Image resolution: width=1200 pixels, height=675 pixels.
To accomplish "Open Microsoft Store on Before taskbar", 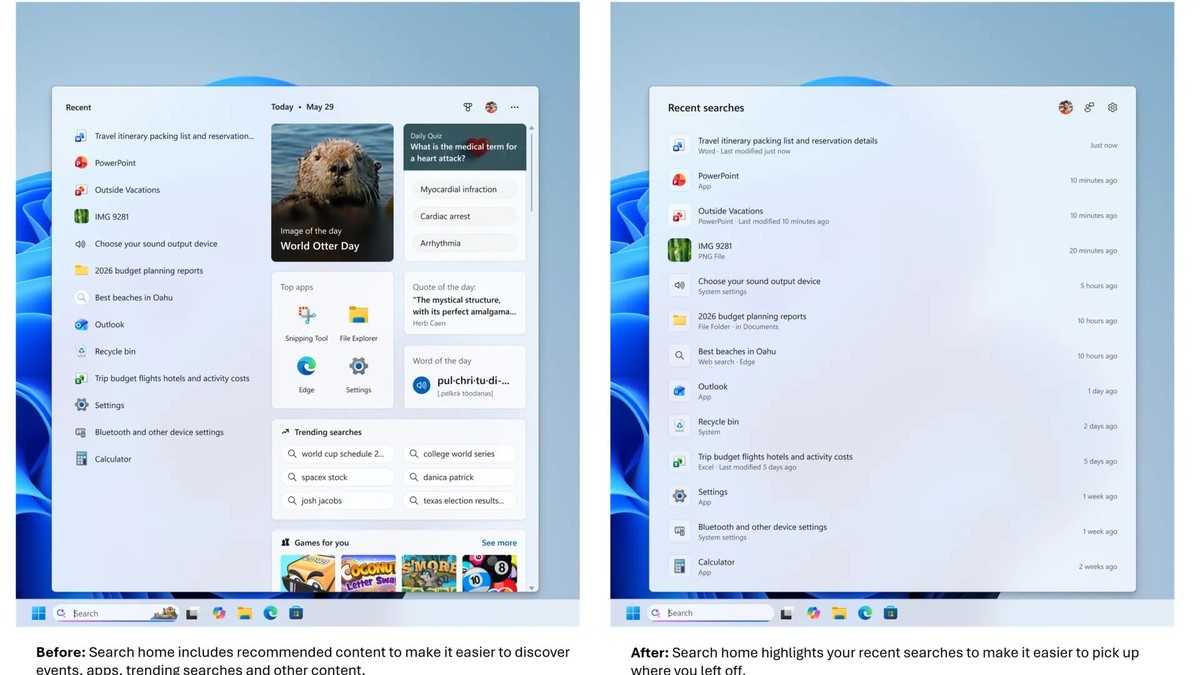I will point(296,613).
